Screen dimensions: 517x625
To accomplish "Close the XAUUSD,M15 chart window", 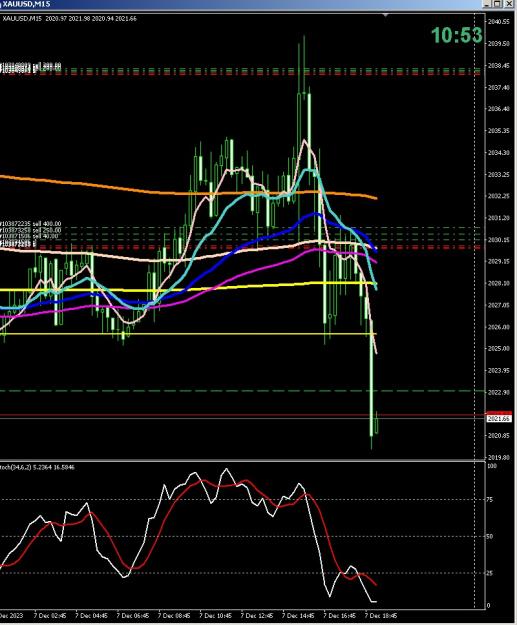I will (x=509, y=4).
